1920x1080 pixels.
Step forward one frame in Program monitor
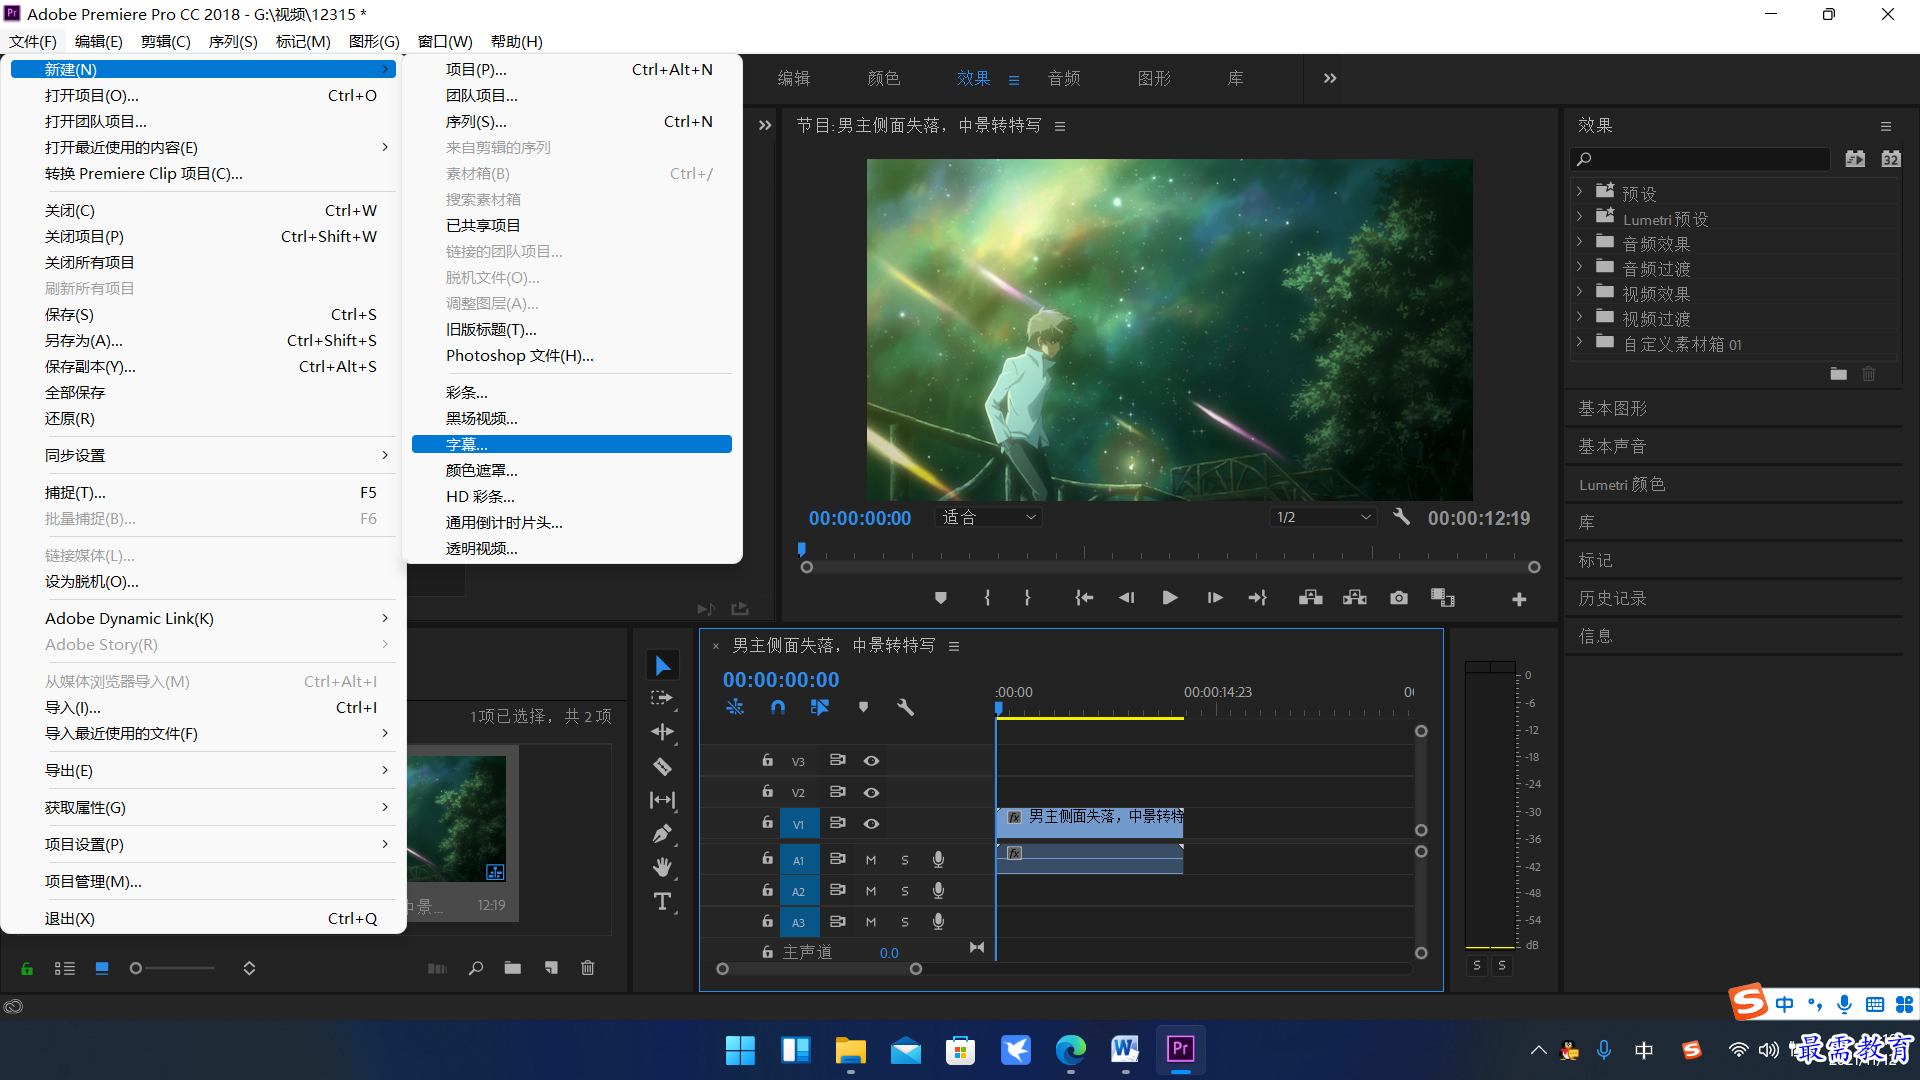coord(1215,598)
